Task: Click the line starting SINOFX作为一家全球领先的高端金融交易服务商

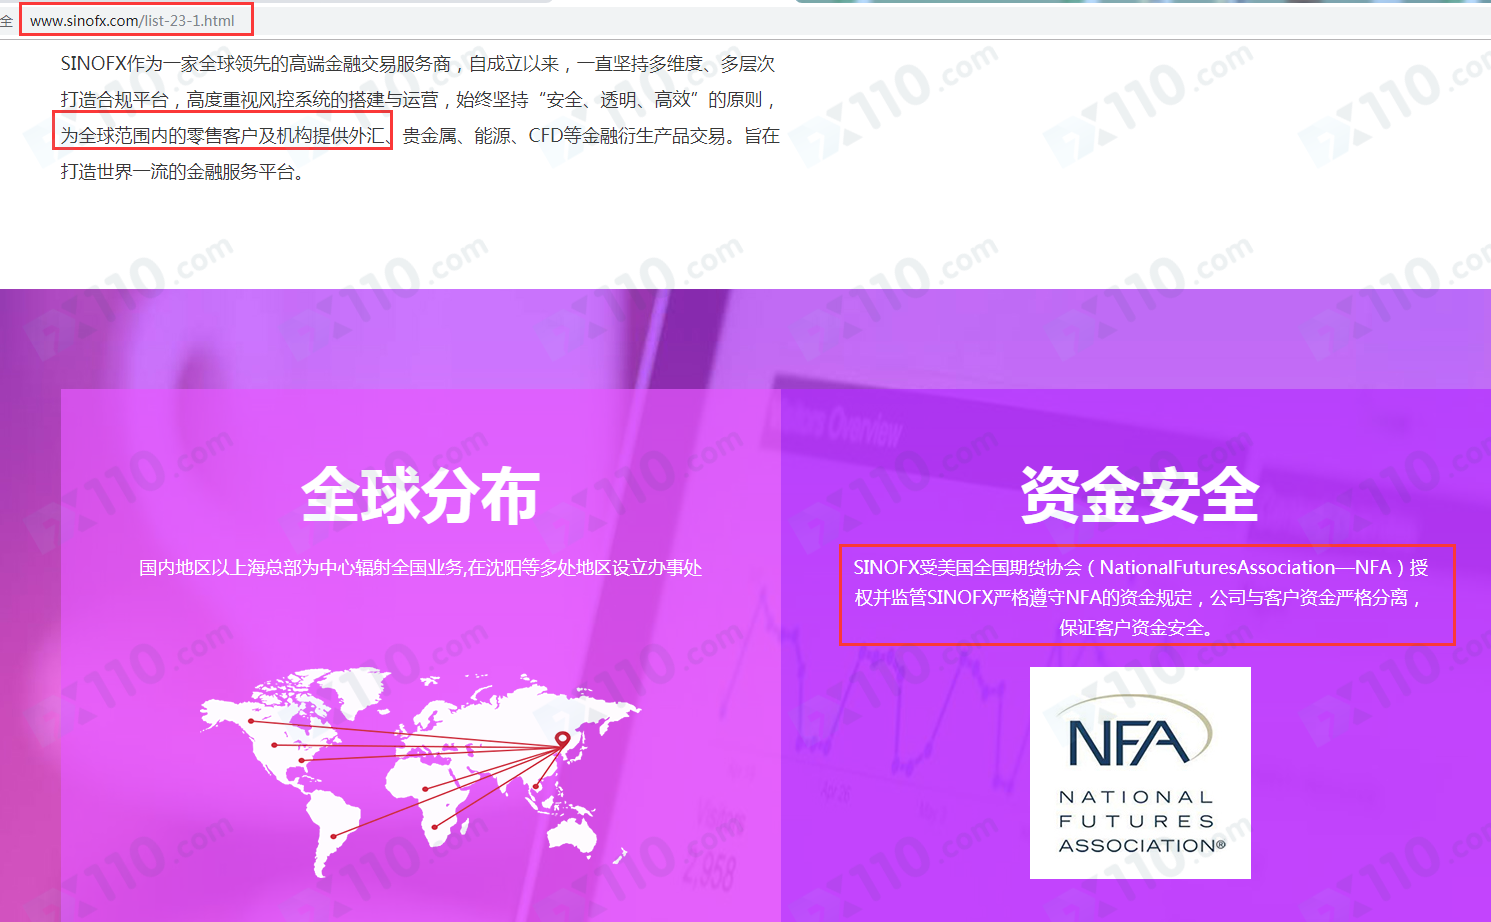Action: pos(418,64)
